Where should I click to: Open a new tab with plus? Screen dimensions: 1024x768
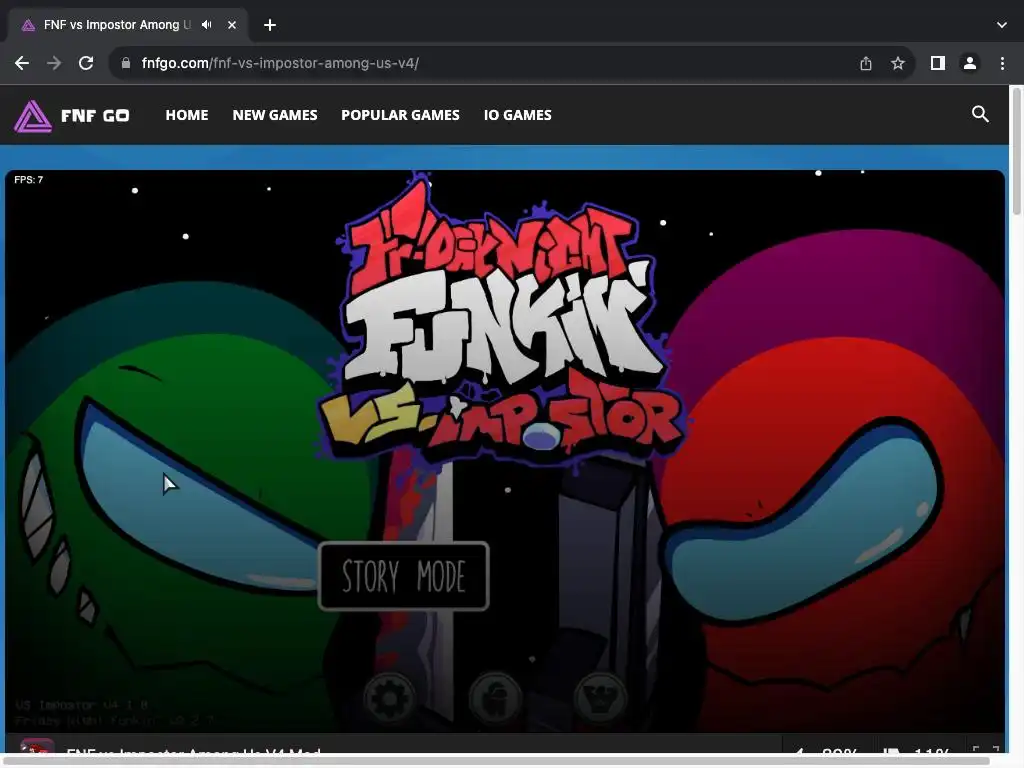(x=270, y=25)
